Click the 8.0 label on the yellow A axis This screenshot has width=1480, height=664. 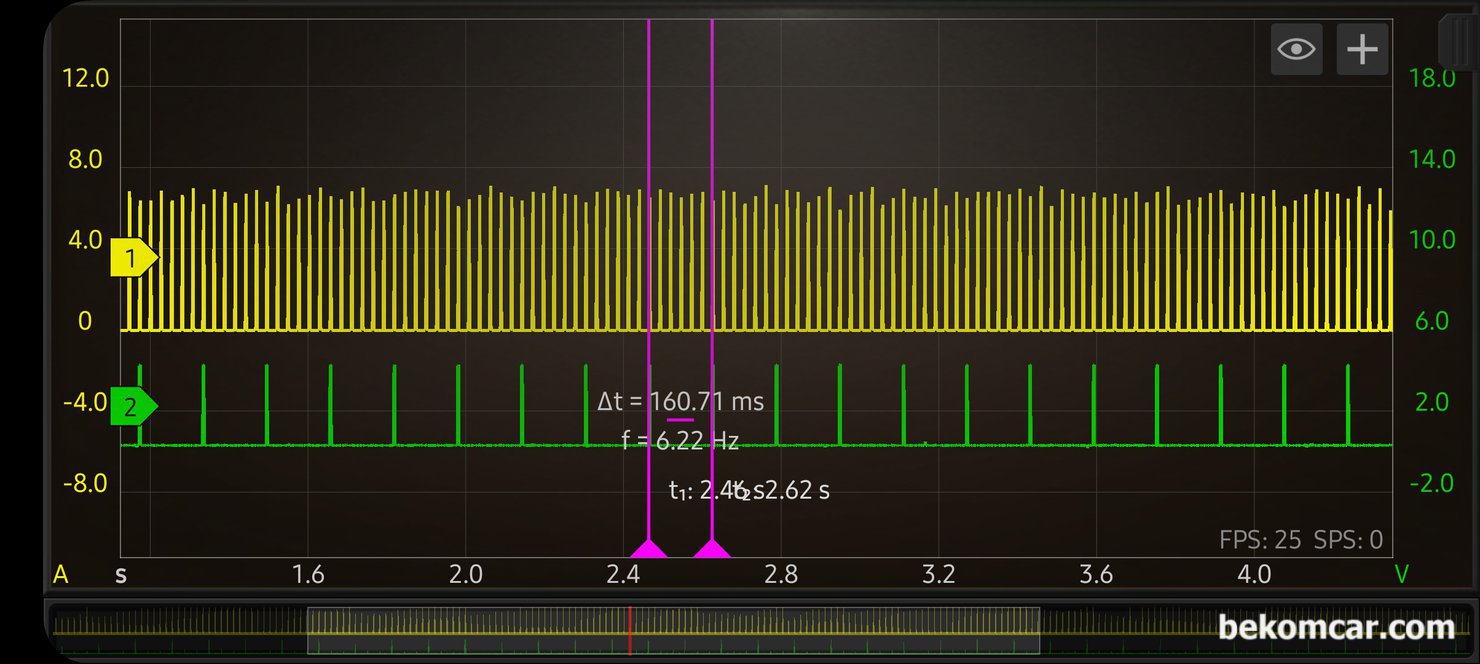85,160
